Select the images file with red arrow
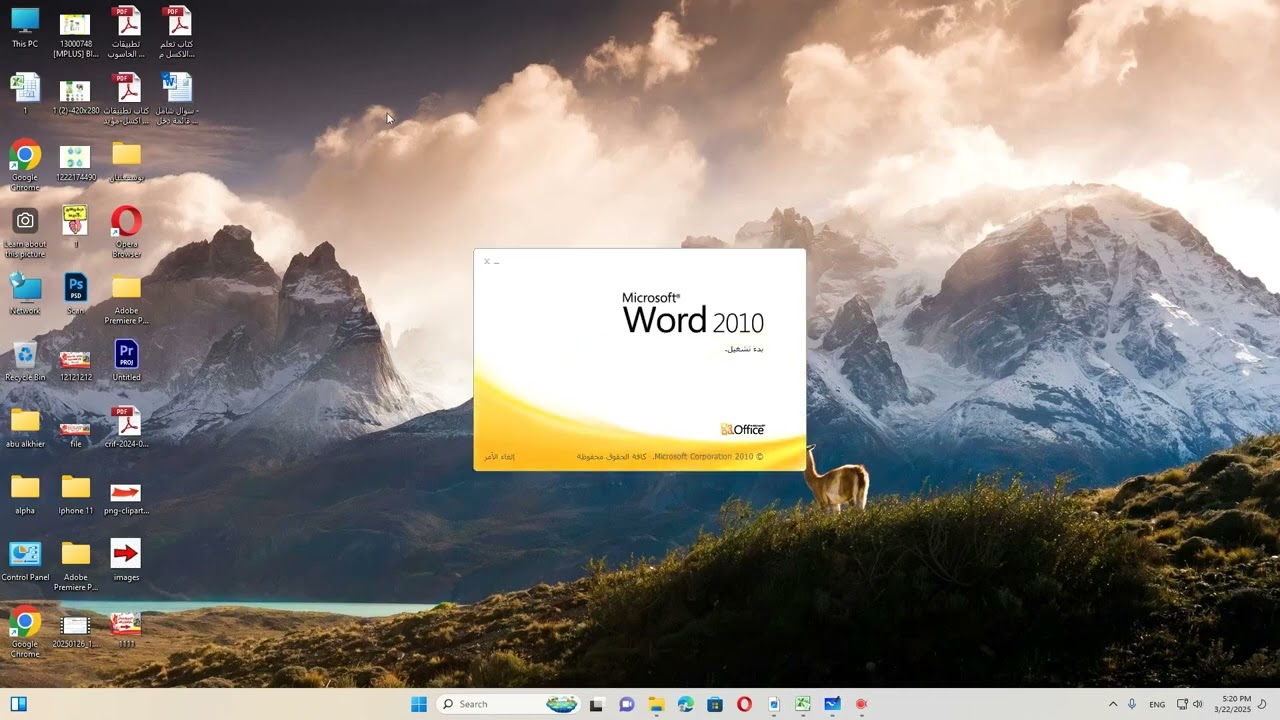The height and width of the screenshot is (720, 1280). (x=126, y=561)
